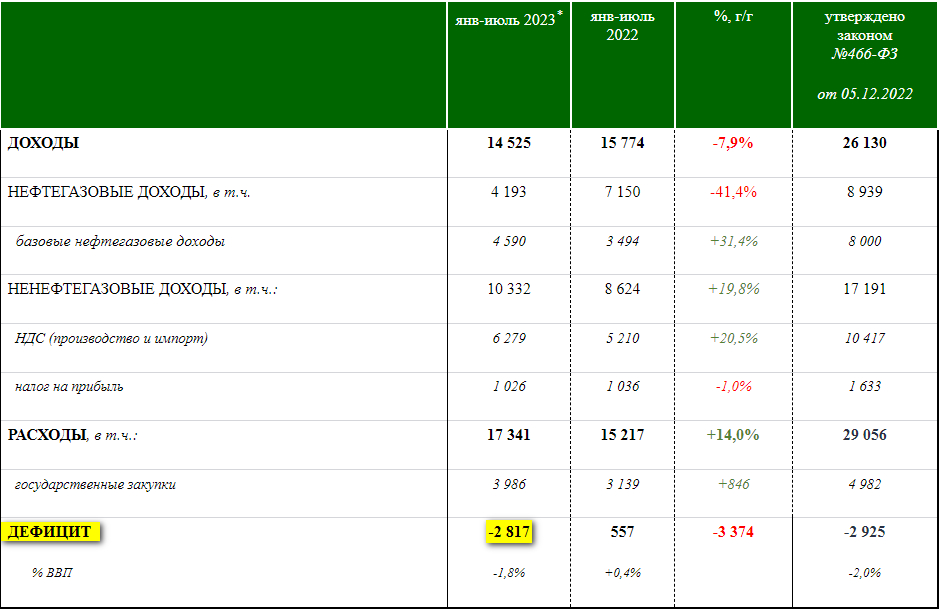This screenshot has height=609, width=940.
Task: Click the %, г/г column header
Action: pos(733,16)
